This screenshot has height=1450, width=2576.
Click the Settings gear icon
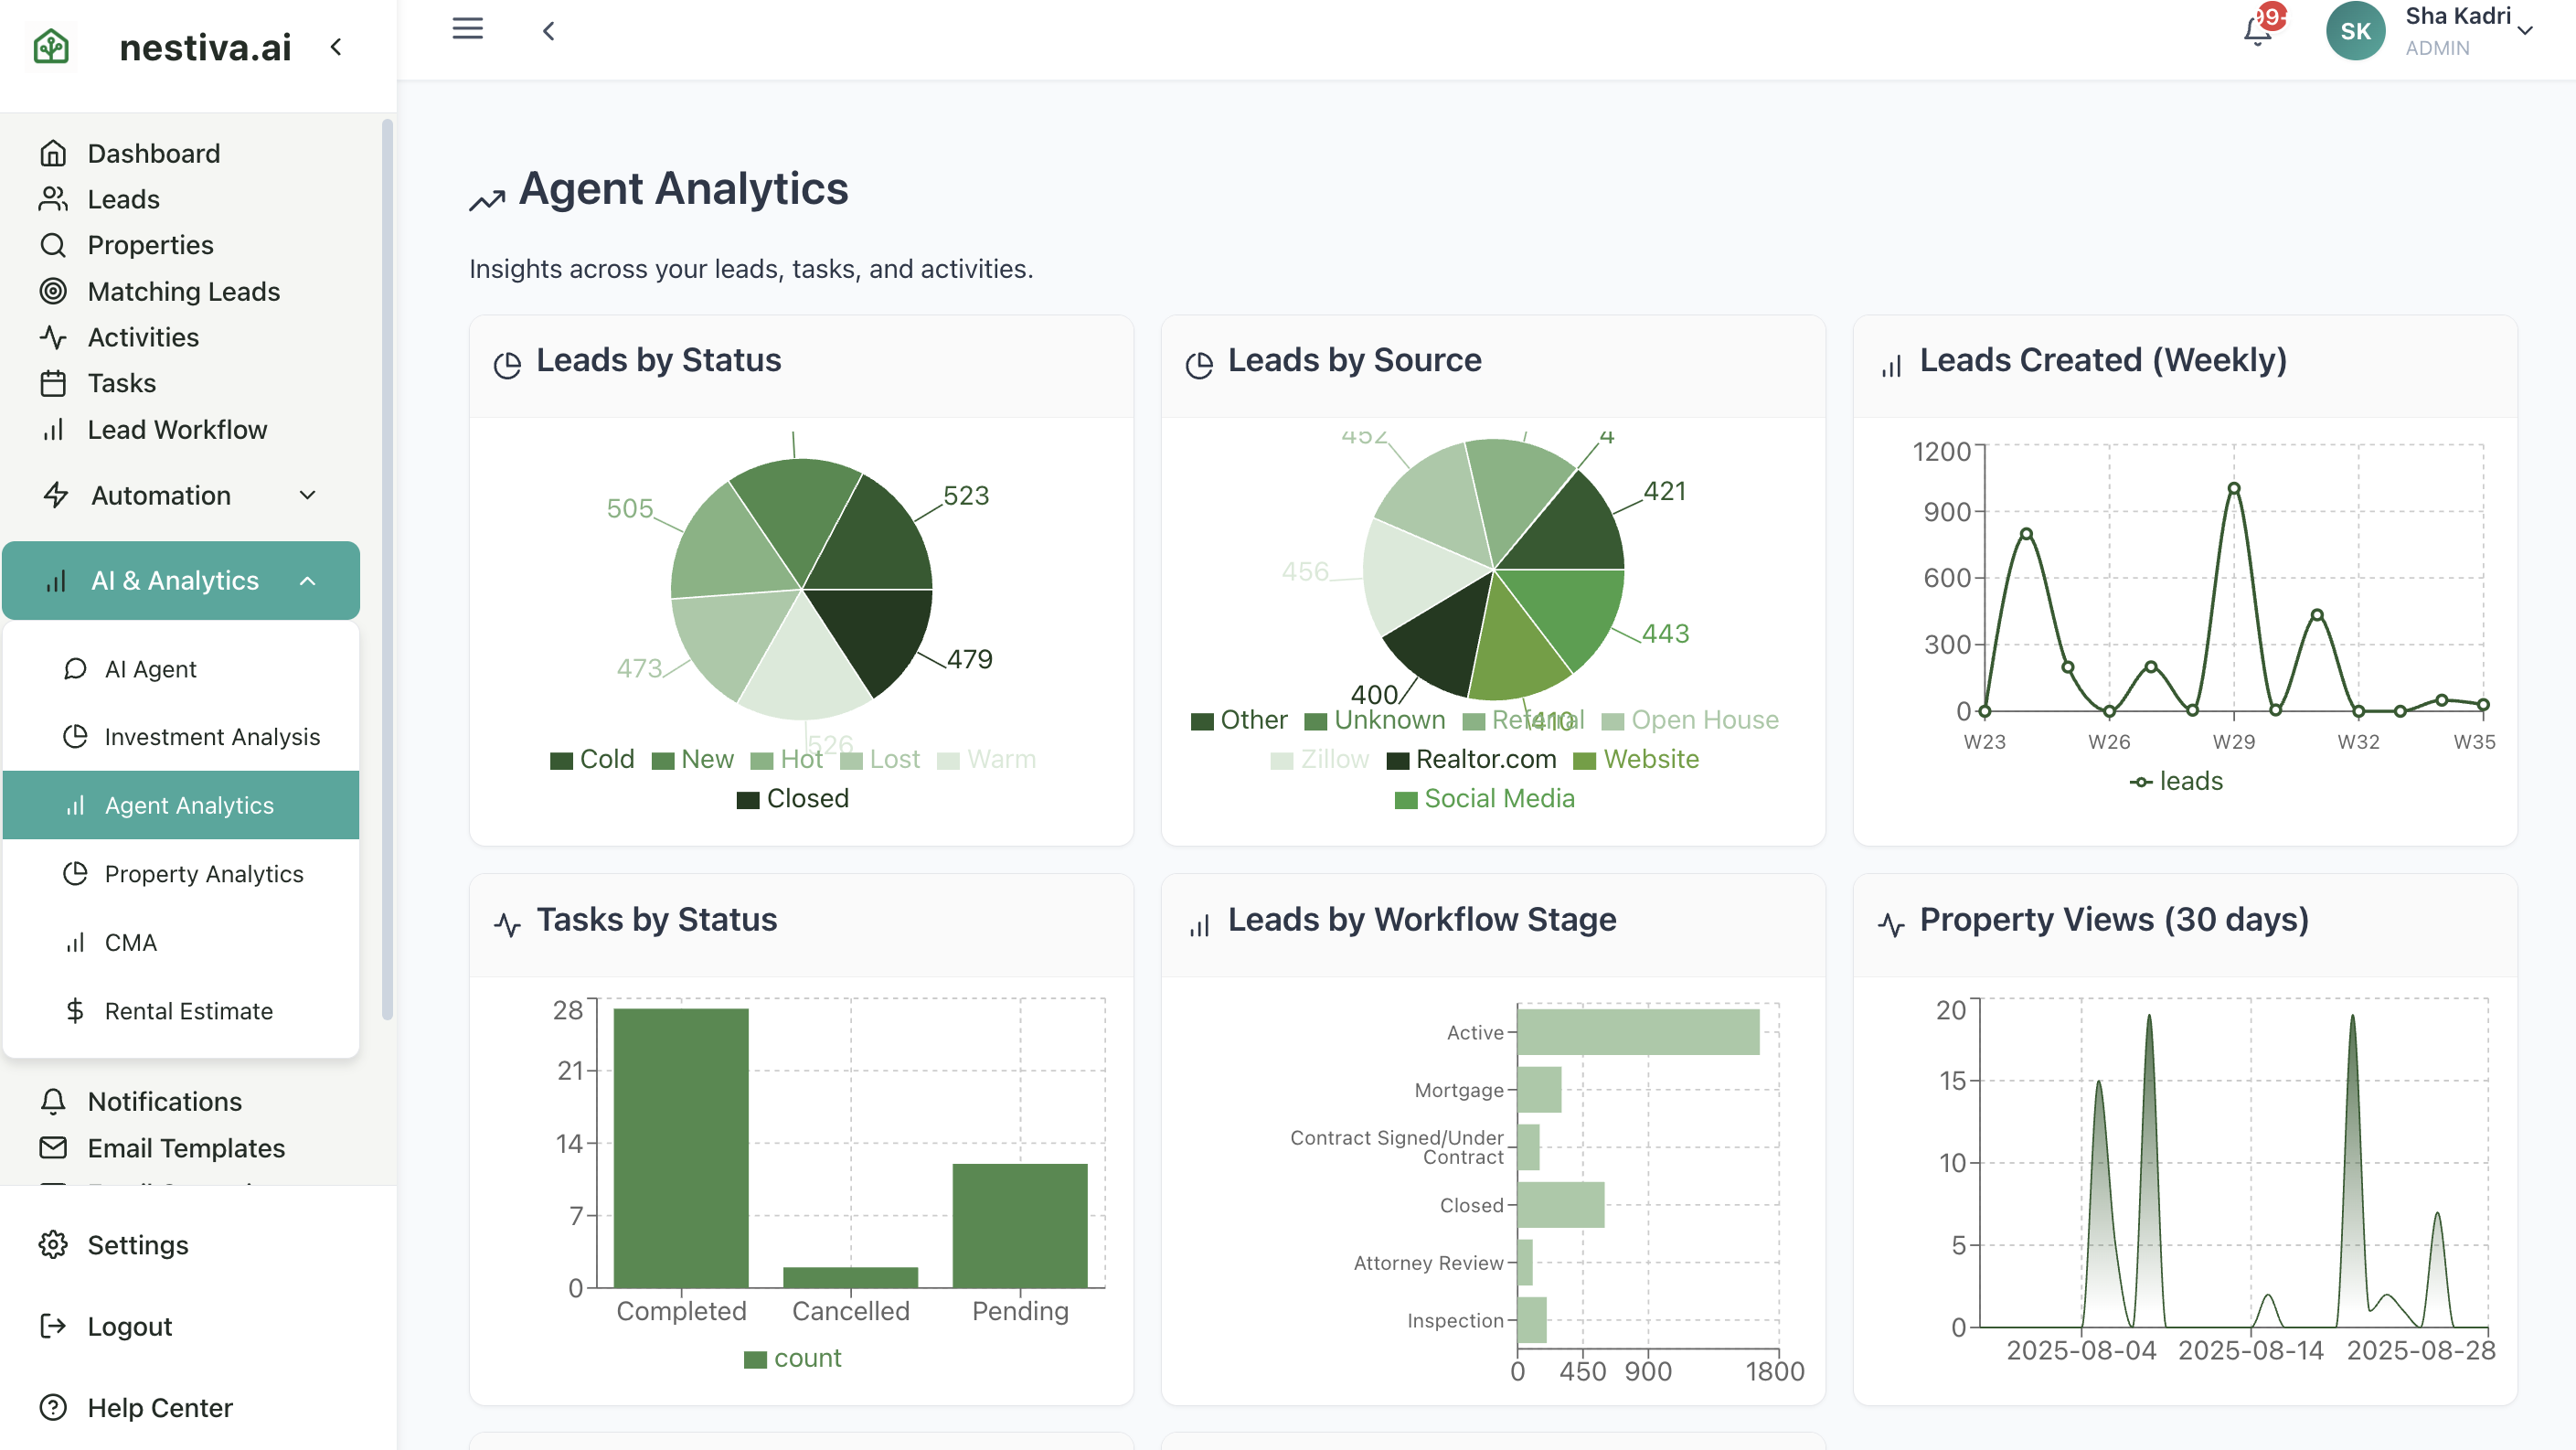click(x=53, y=1244)
